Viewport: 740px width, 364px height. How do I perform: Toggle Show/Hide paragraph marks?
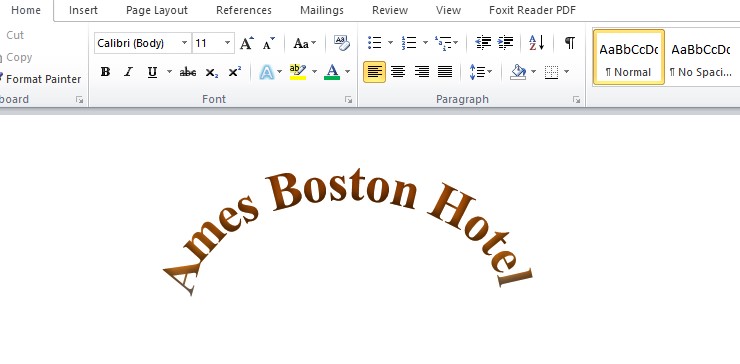(570, 43)
